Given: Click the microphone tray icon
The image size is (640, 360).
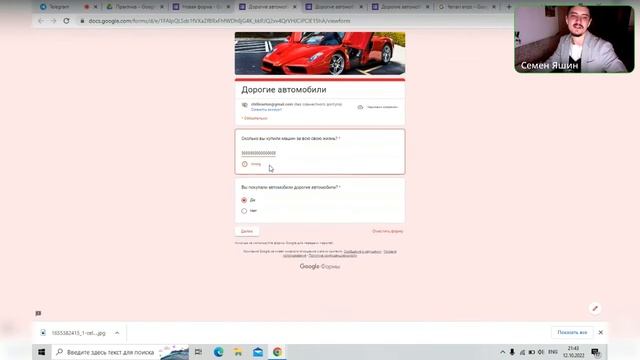Looking at the screenshot, I should (512, 352).
